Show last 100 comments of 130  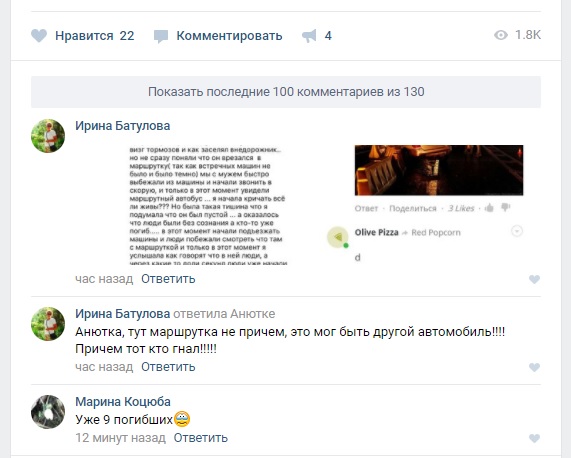(x=286, y=92)
